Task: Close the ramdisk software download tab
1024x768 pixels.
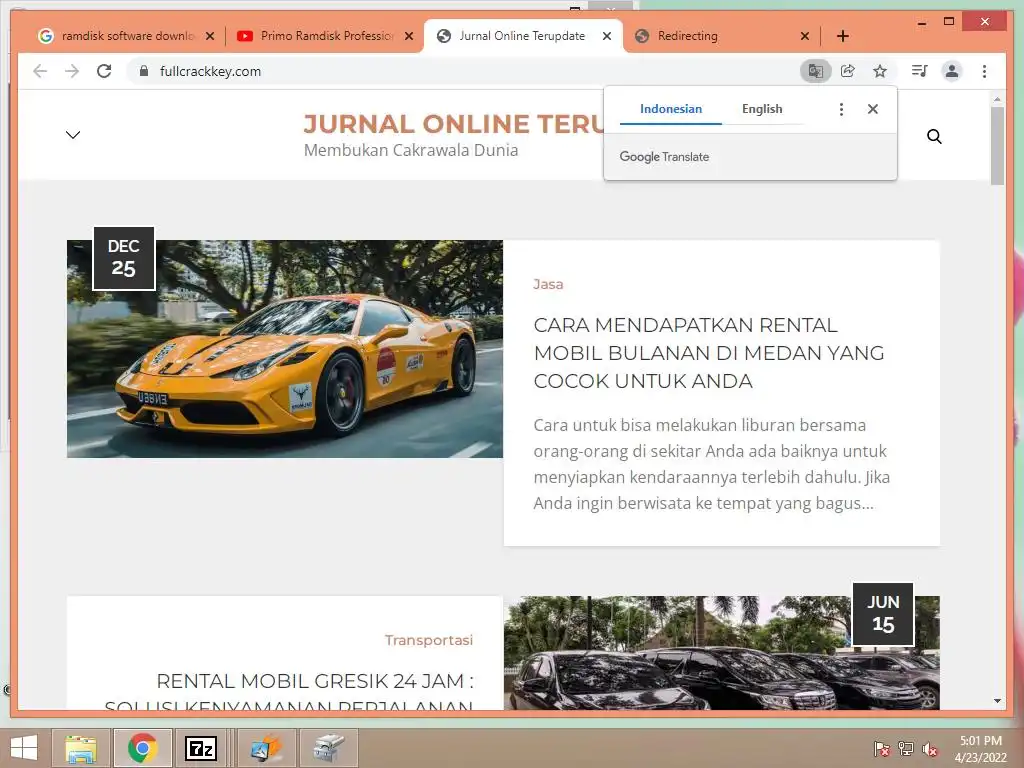Action: 210,36
